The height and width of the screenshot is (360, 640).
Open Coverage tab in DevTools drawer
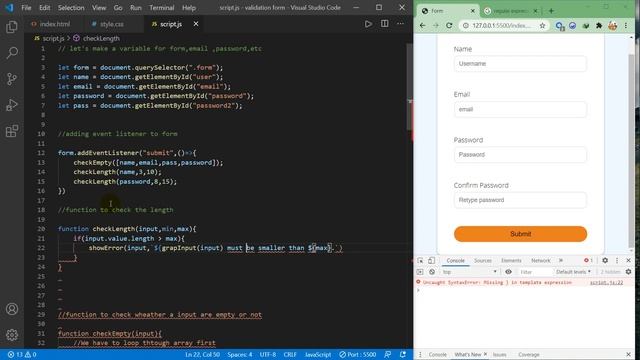529,355
